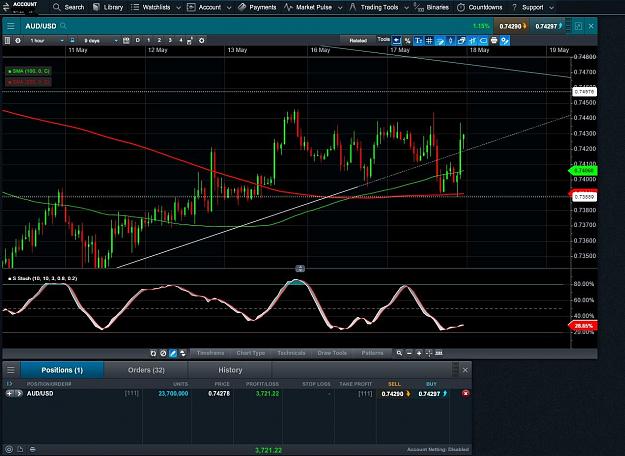Open the Chart Type button
Screen dimensions: 625x456
250,353
